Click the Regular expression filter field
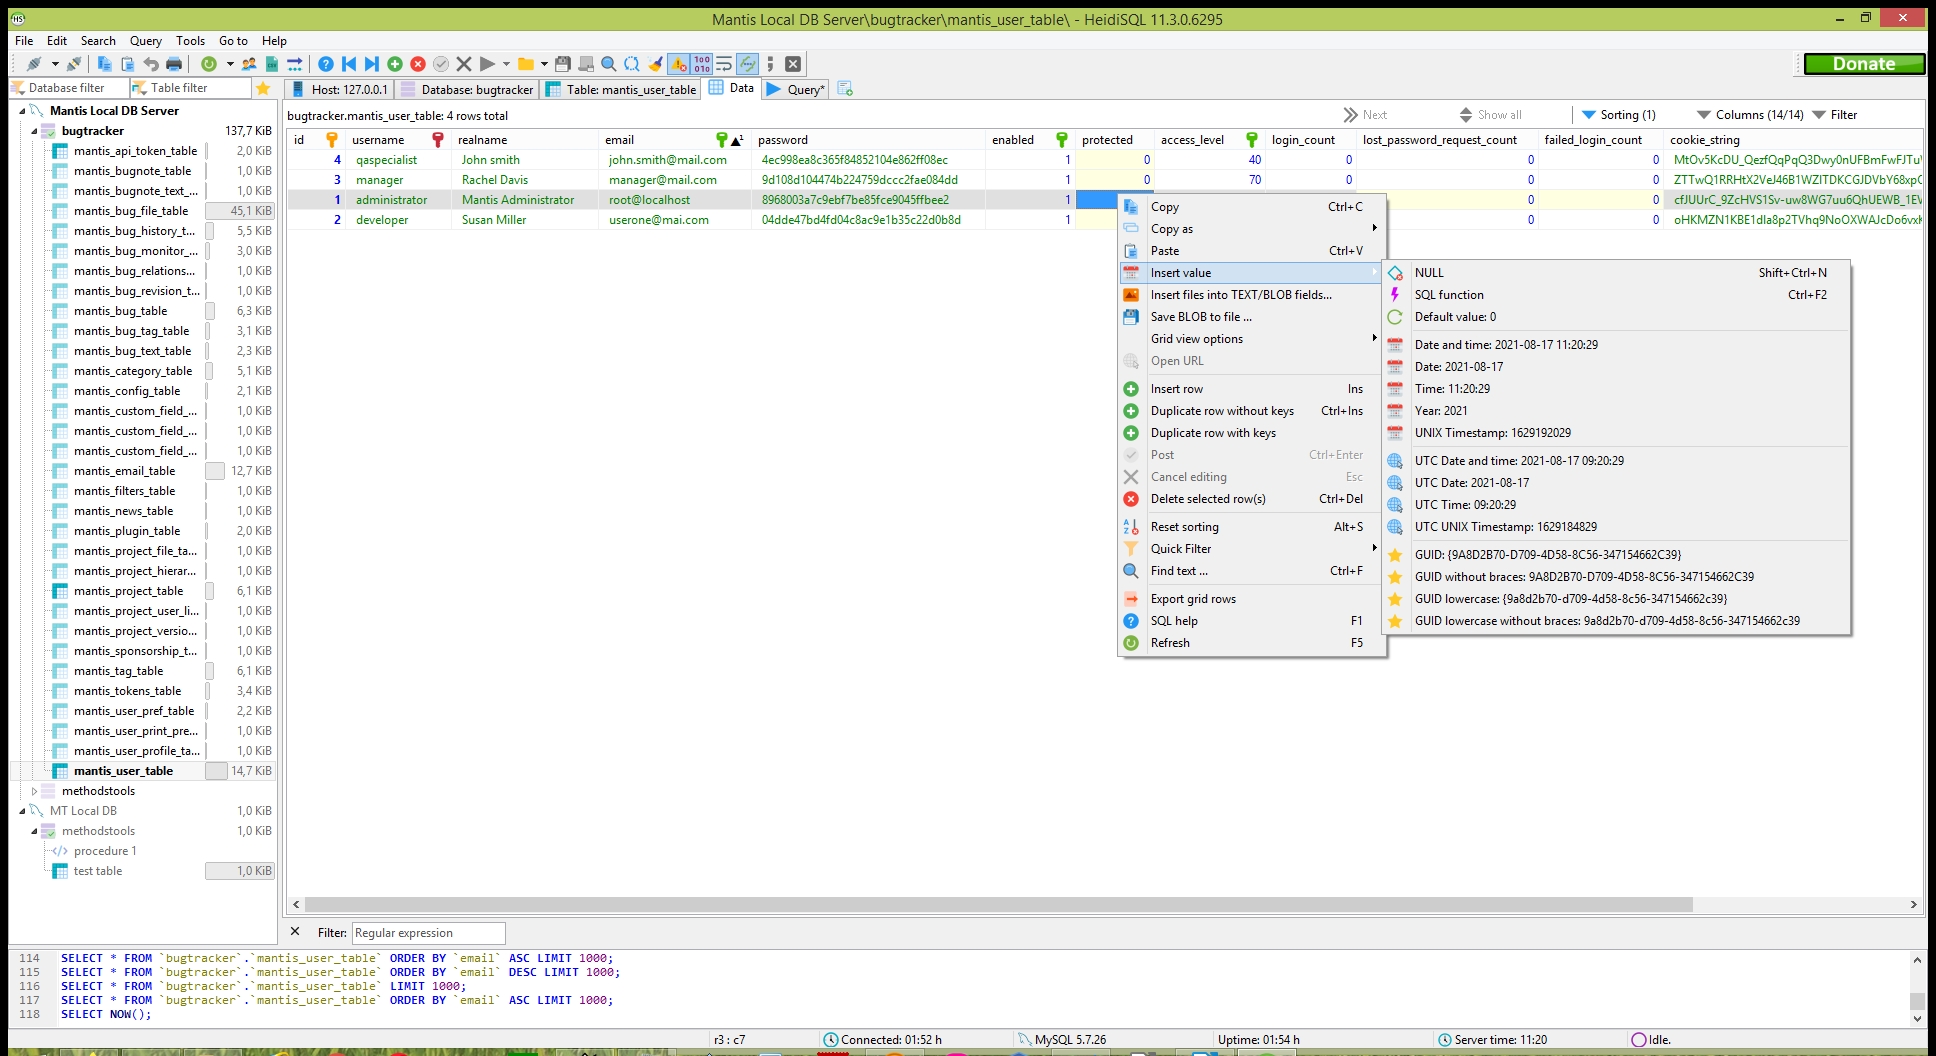The image size is (1936, 1056). point(428,933)
